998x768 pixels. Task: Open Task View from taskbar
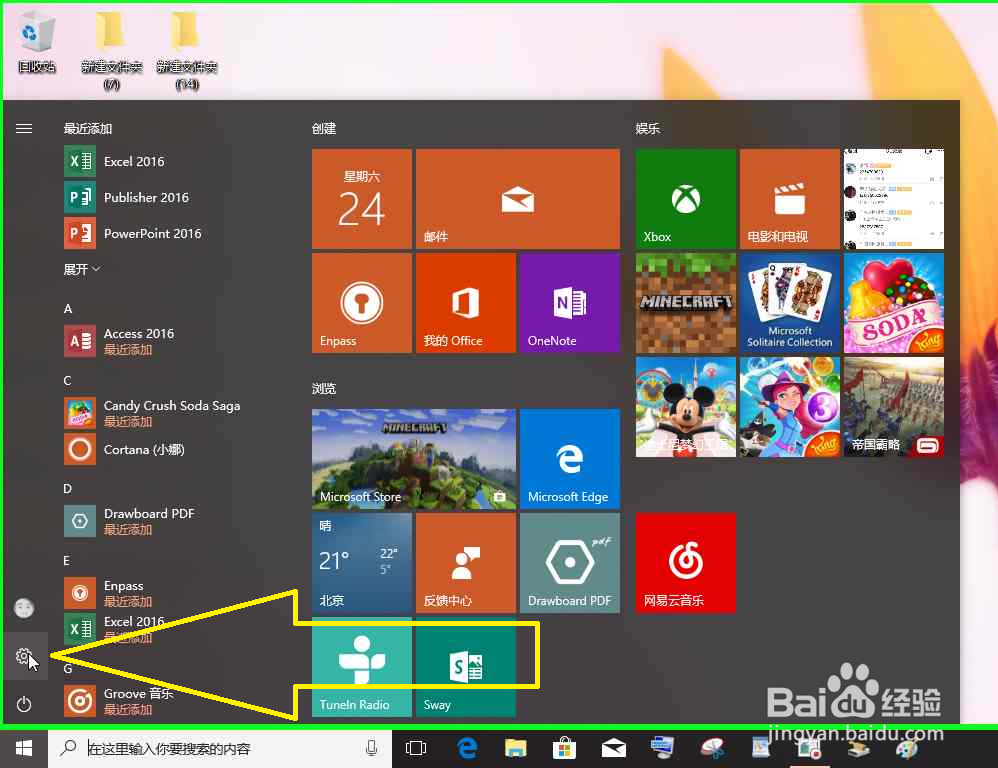(x=416, y=748)
